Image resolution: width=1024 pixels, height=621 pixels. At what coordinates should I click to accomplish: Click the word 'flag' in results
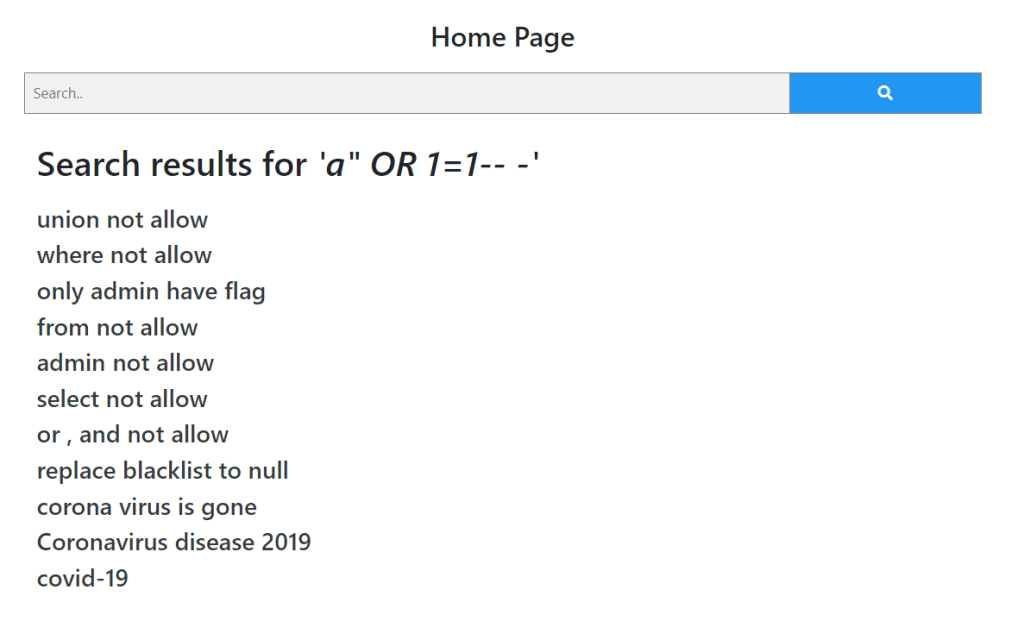coord(244,292)
